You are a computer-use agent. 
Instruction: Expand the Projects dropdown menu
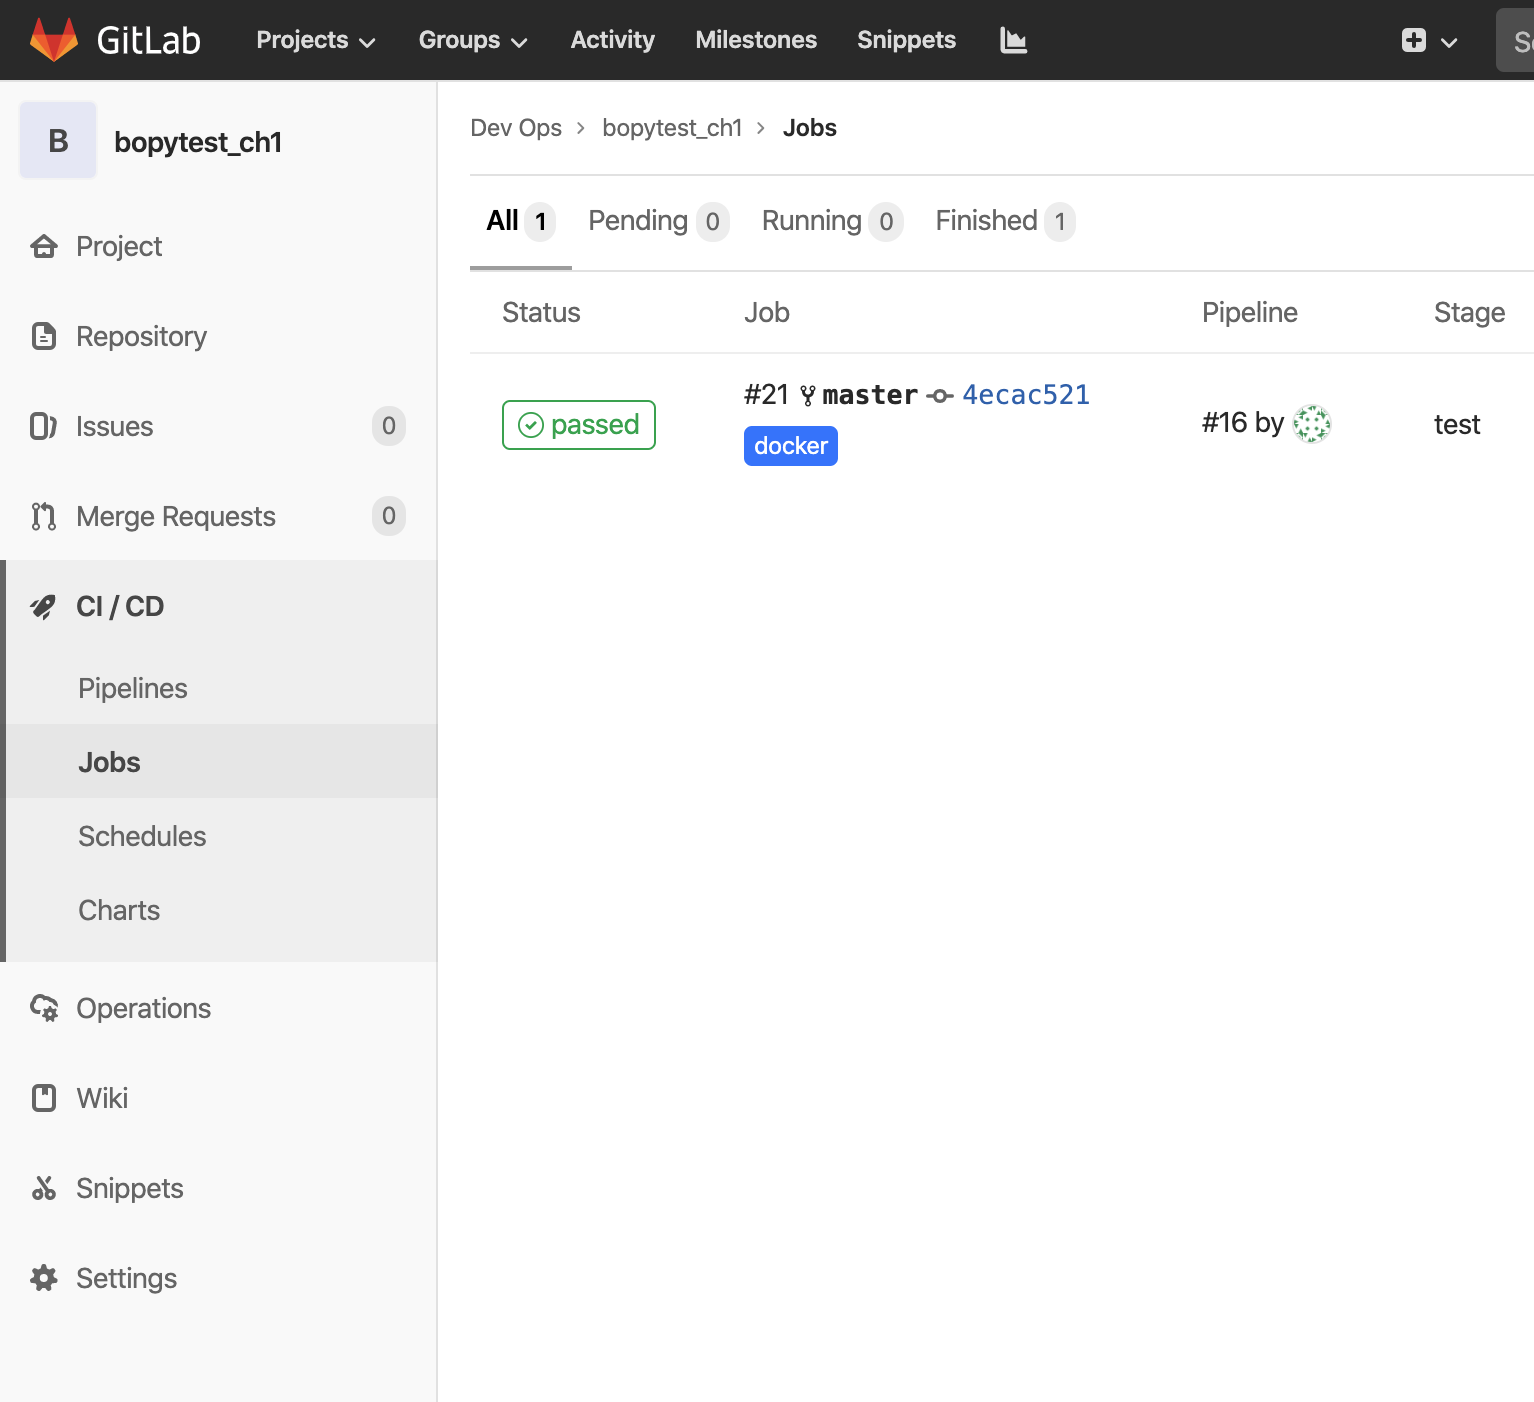pyautogui.click(x=315, y=40)
